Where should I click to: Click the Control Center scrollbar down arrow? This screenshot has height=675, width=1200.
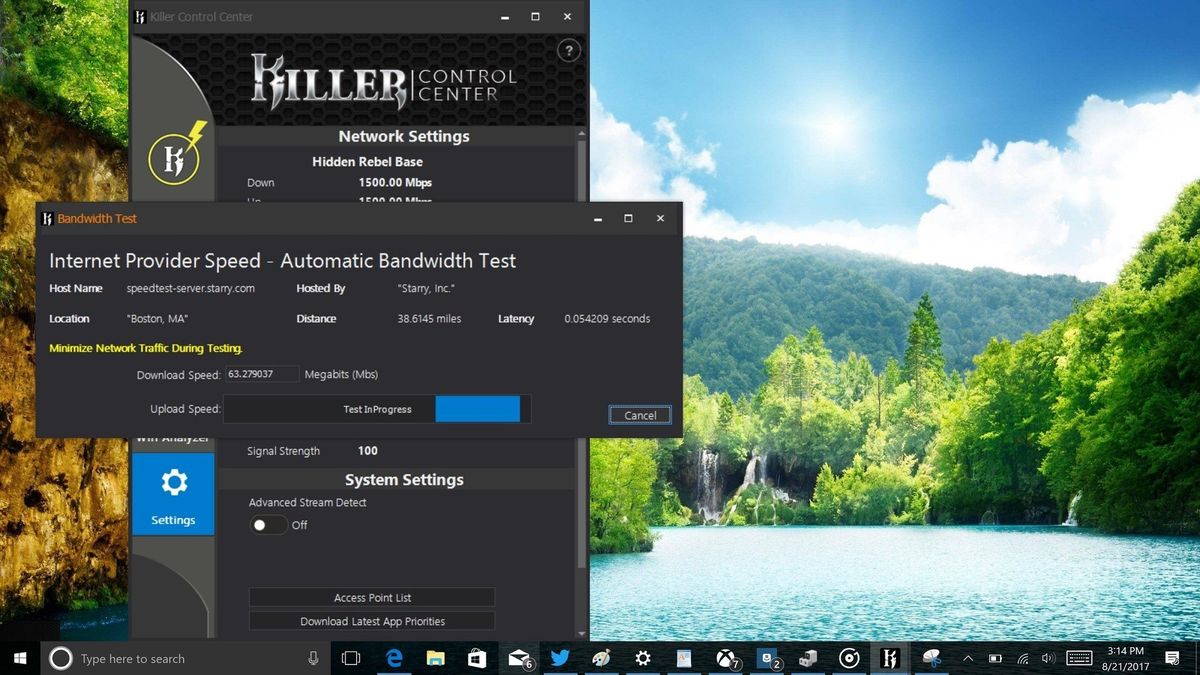pyautogui.click(x=582, y=633)
